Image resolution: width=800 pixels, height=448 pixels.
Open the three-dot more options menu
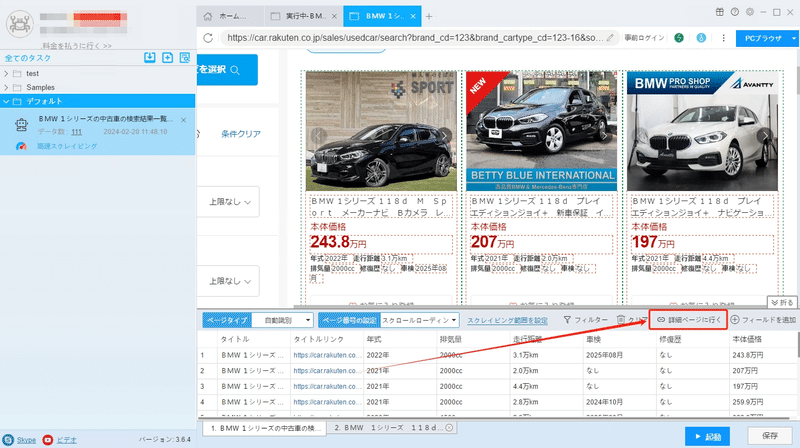click(723, 38)
